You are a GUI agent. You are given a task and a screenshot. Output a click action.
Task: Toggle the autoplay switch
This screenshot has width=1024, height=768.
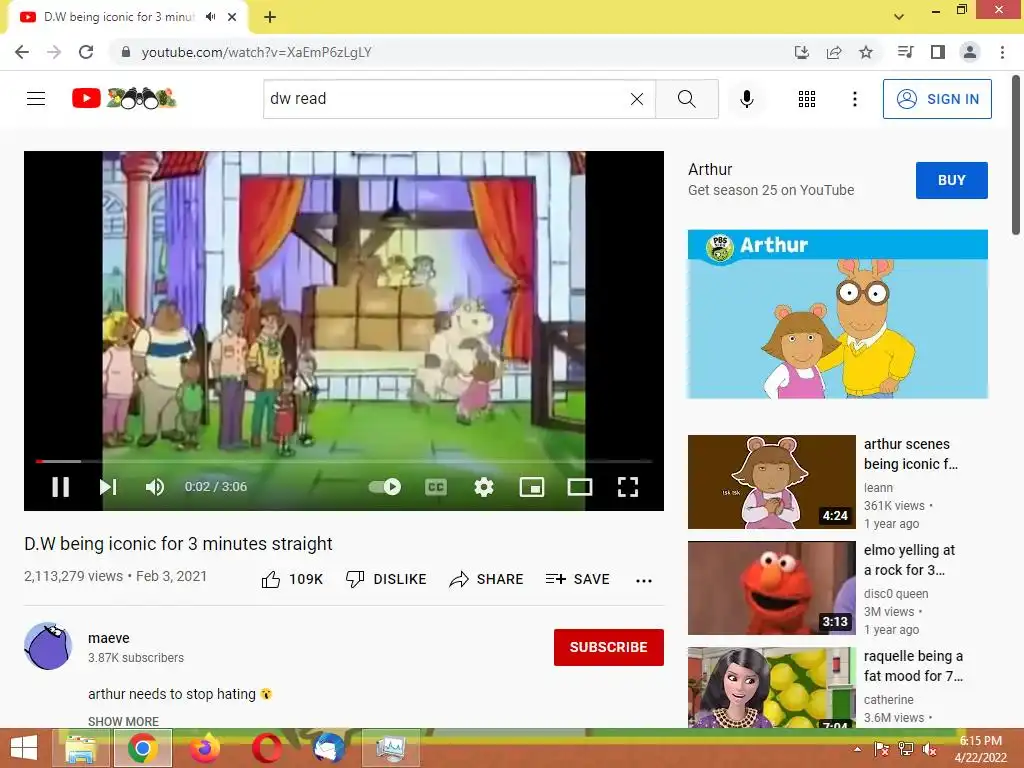click(x=385, y=487)
